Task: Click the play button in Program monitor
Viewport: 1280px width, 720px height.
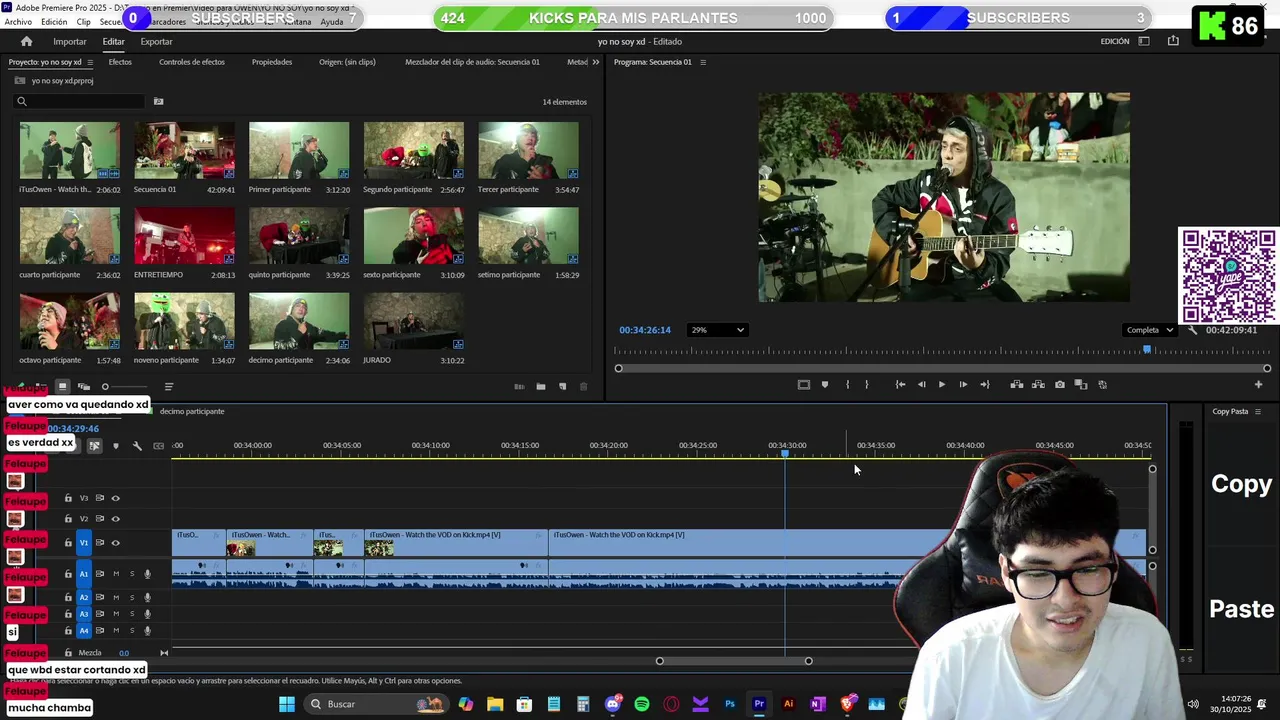Action: [x=941, y=384]
